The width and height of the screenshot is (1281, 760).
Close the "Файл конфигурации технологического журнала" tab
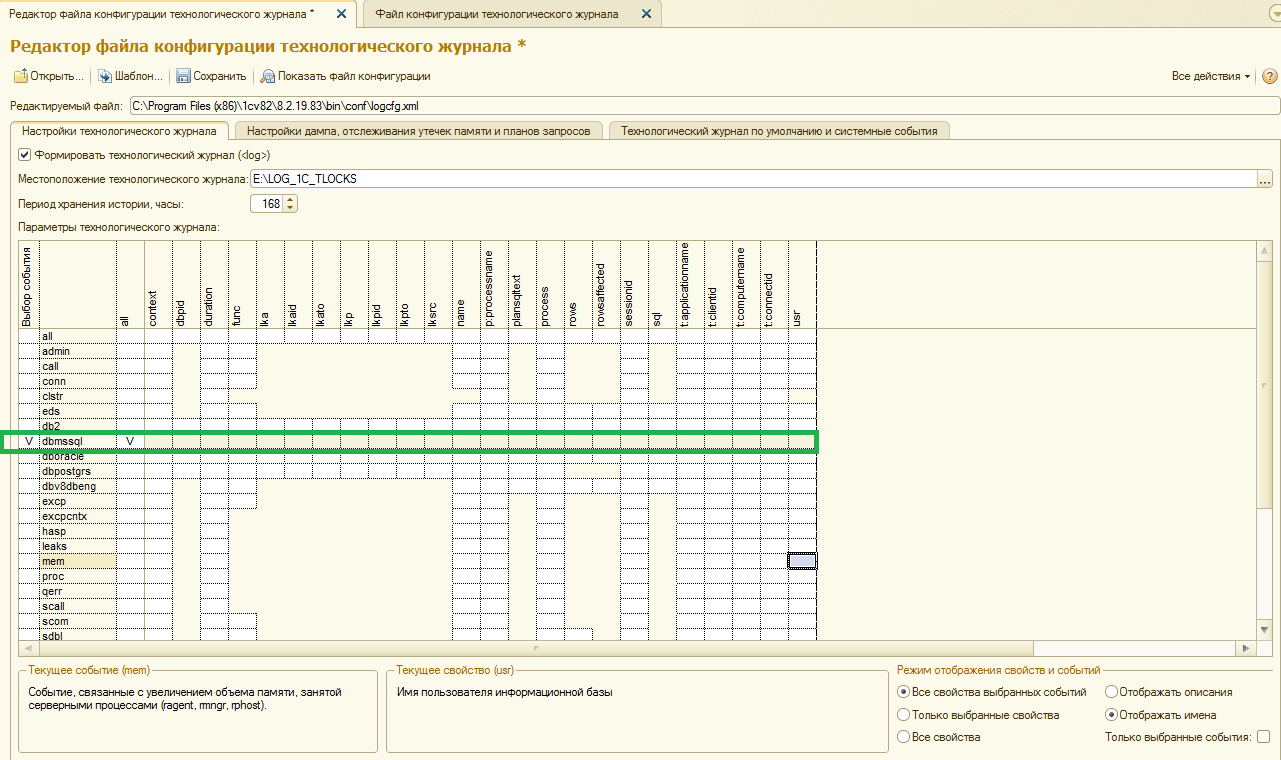click(645, 14)
